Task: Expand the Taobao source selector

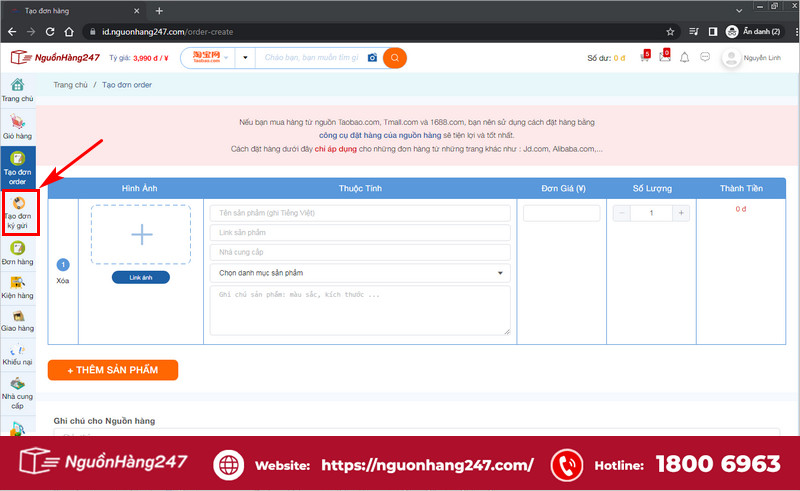Action: click(210, 58)
